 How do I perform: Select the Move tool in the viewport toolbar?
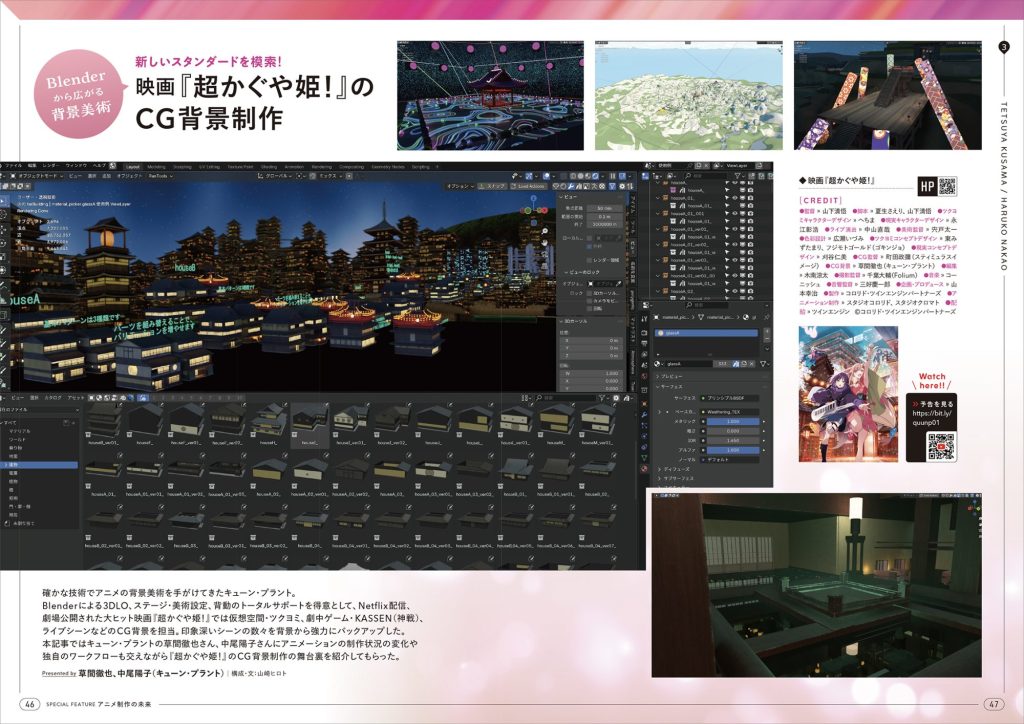[x=3, y=227]
